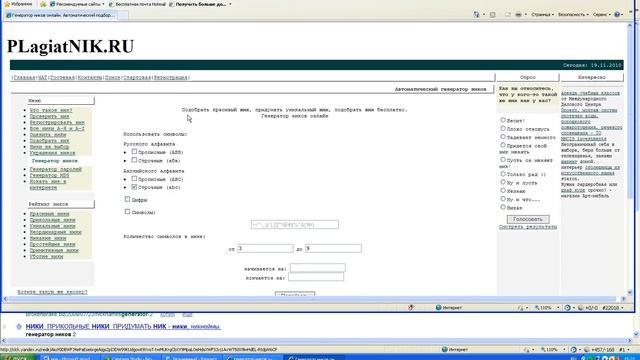Open the Проверить ник sidebar link

tap(49, 116)
